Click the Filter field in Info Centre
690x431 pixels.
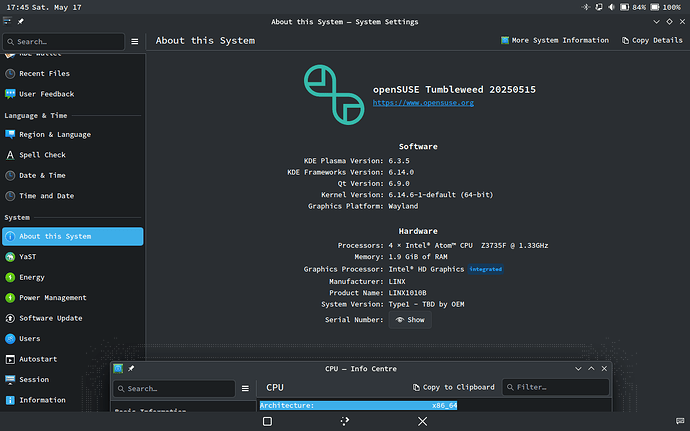[556, 387]
